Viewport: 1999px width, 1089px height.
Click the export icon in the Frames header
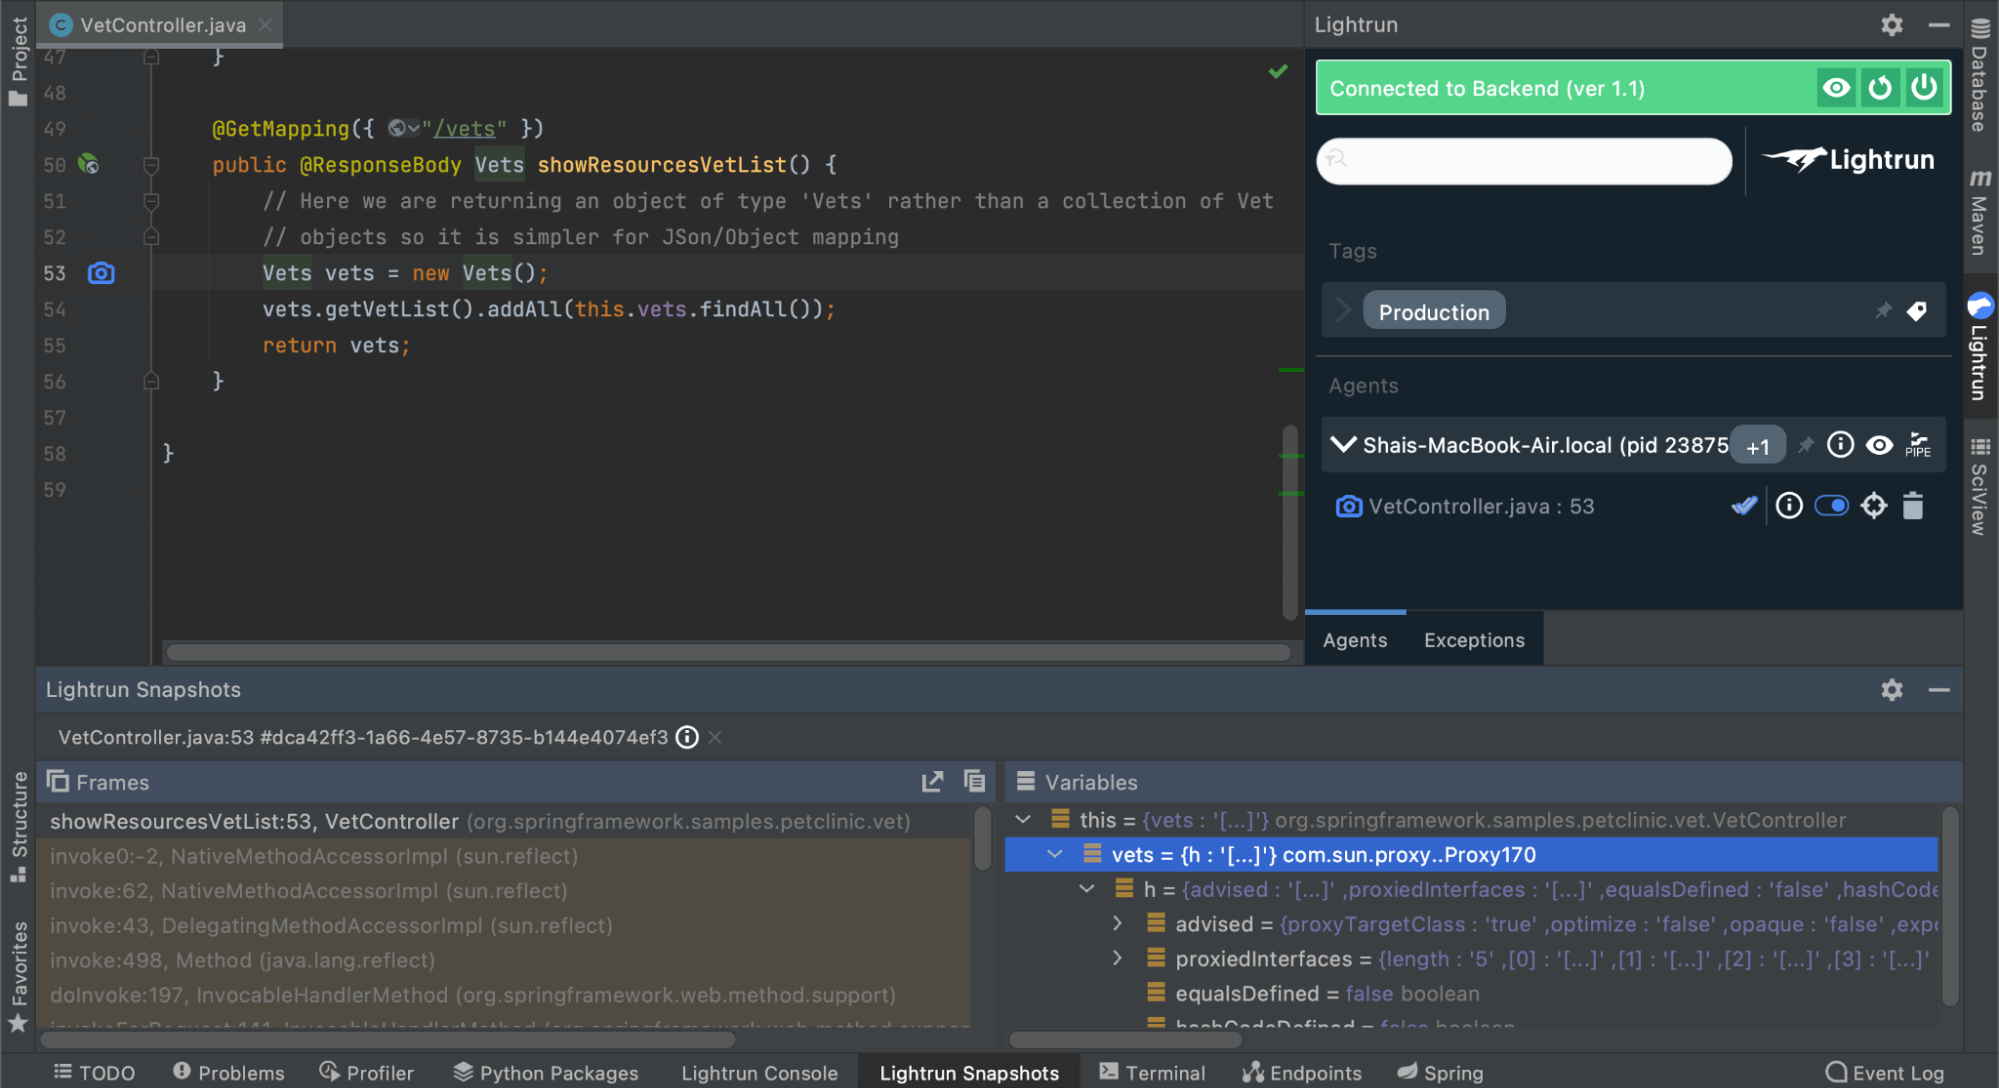[x=932, y=782]
